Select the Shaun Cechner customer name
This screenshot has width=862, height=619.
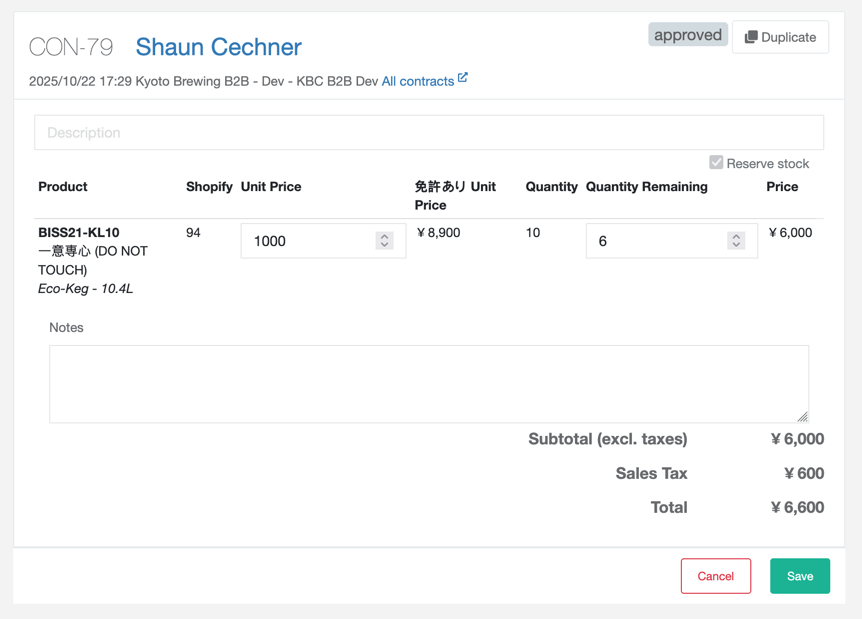pos(218,47)
